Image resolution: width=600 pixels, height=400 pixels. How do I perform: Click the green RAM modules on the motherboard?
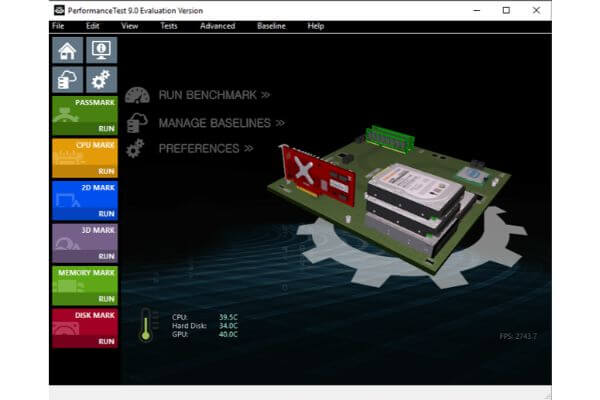[389, 139]
